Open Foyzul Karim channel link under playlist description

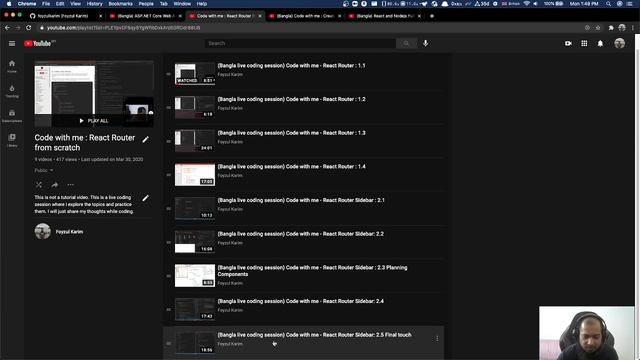(x=69, y=232)
